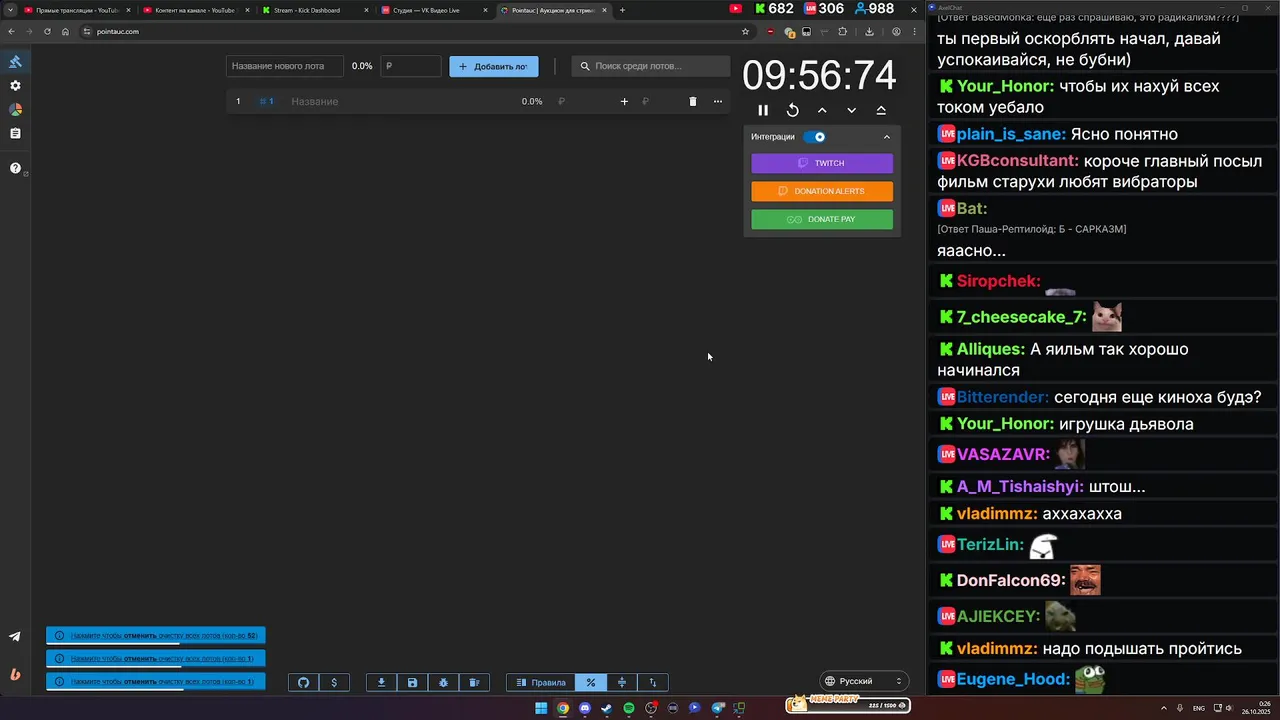Image resolution: width=1280 pixels, height=720 pixels.
Task: Open the Русский language dropdown
Action: point(864,681)
